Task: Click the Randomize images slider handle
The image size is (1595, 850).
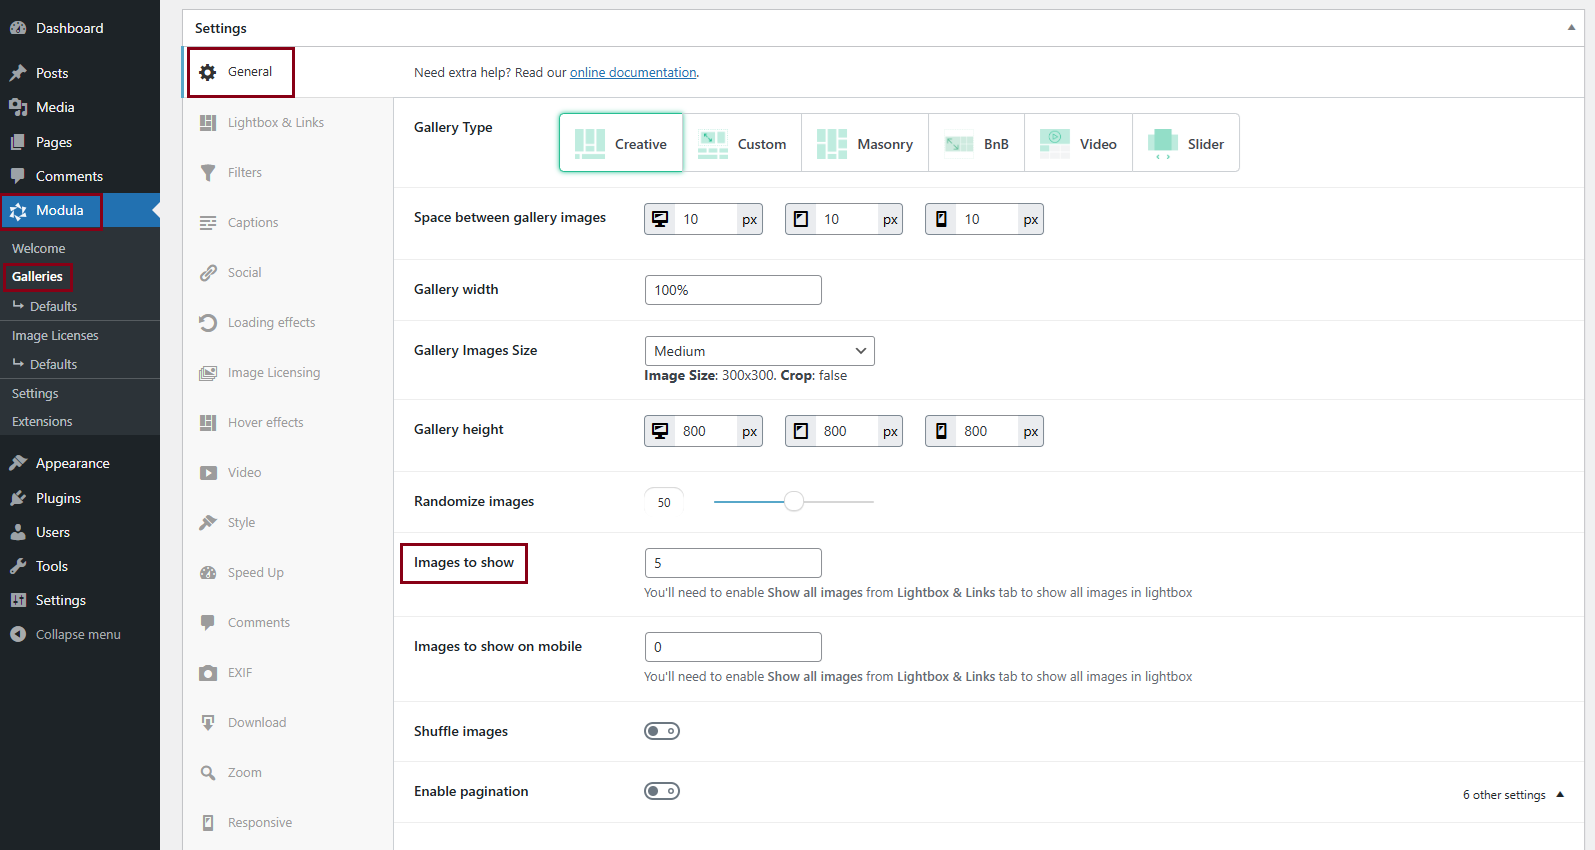Action: coord(794,502)
